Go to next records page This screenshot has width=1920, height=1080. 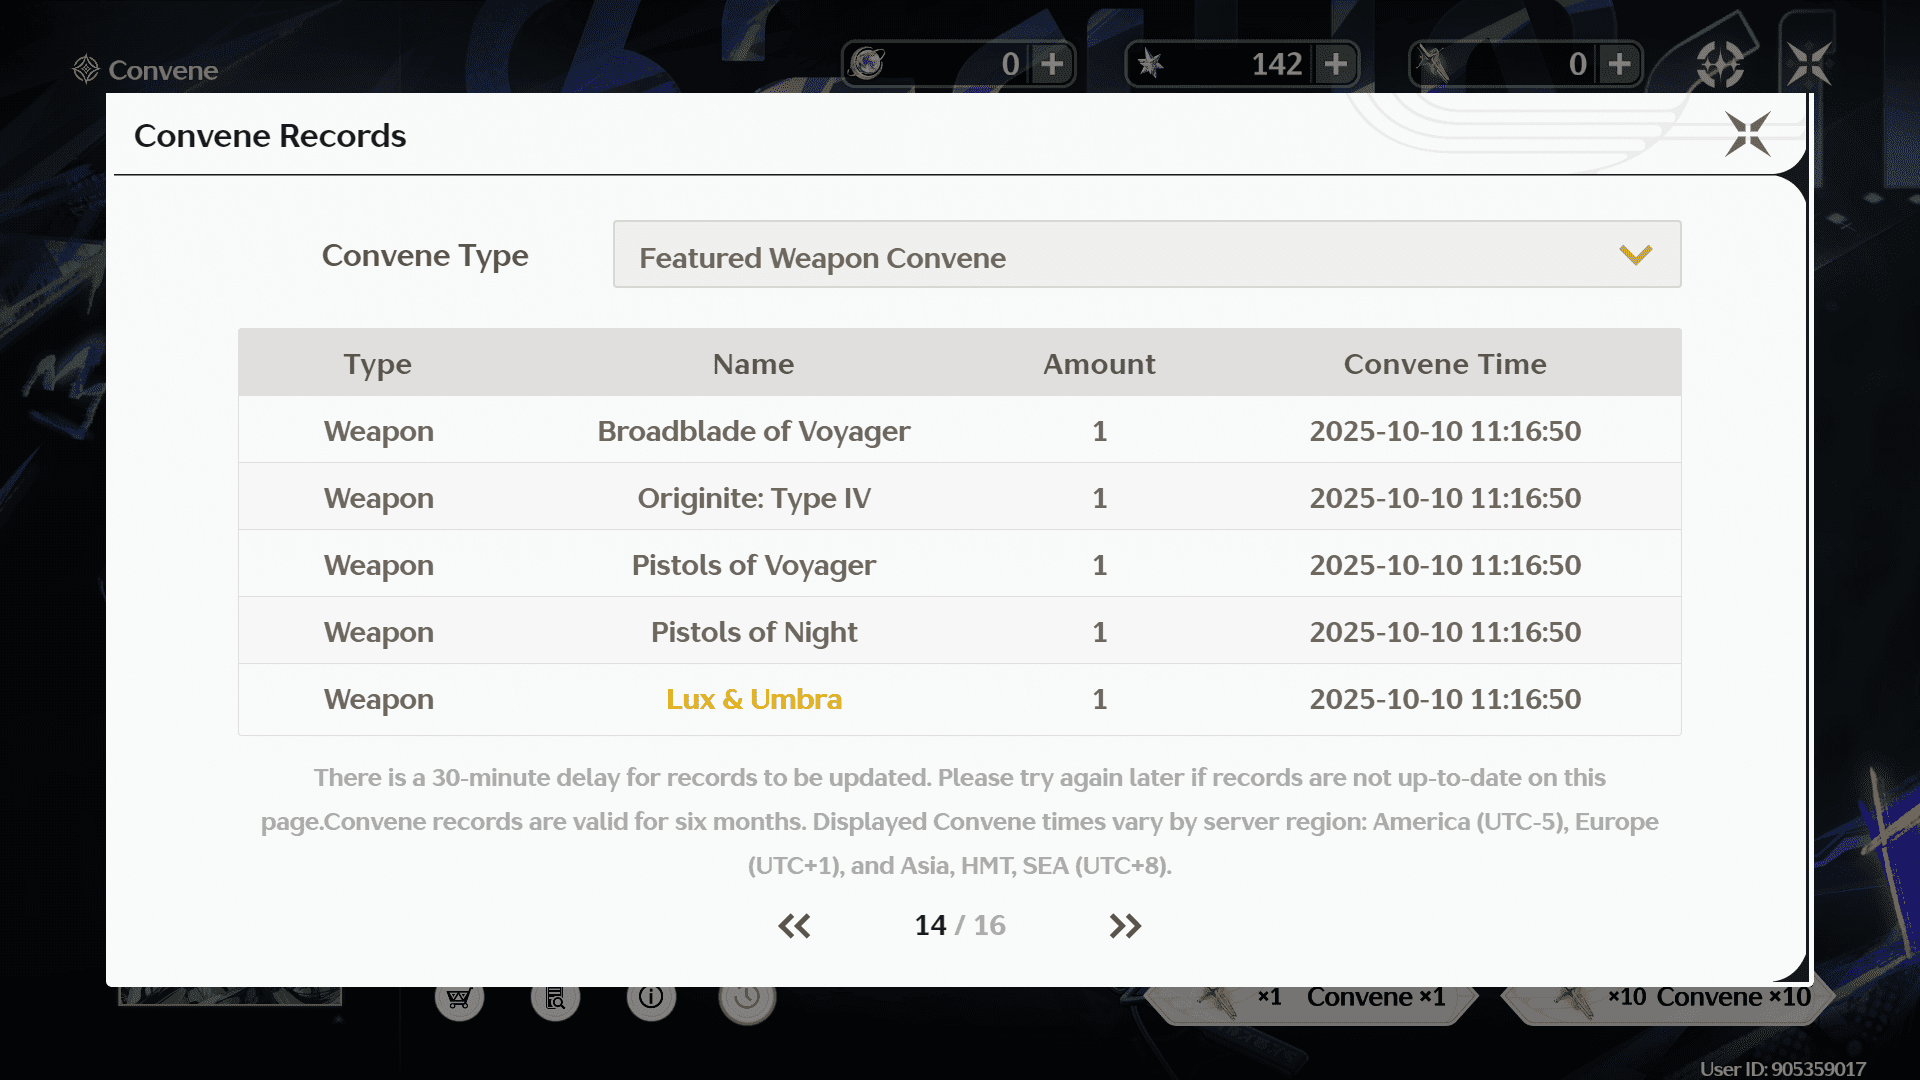coord(1125,926)
